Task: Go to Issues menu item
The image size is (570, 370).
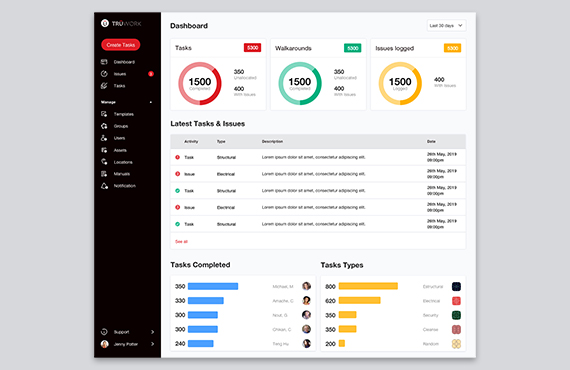Action: [x=120, y=74]
